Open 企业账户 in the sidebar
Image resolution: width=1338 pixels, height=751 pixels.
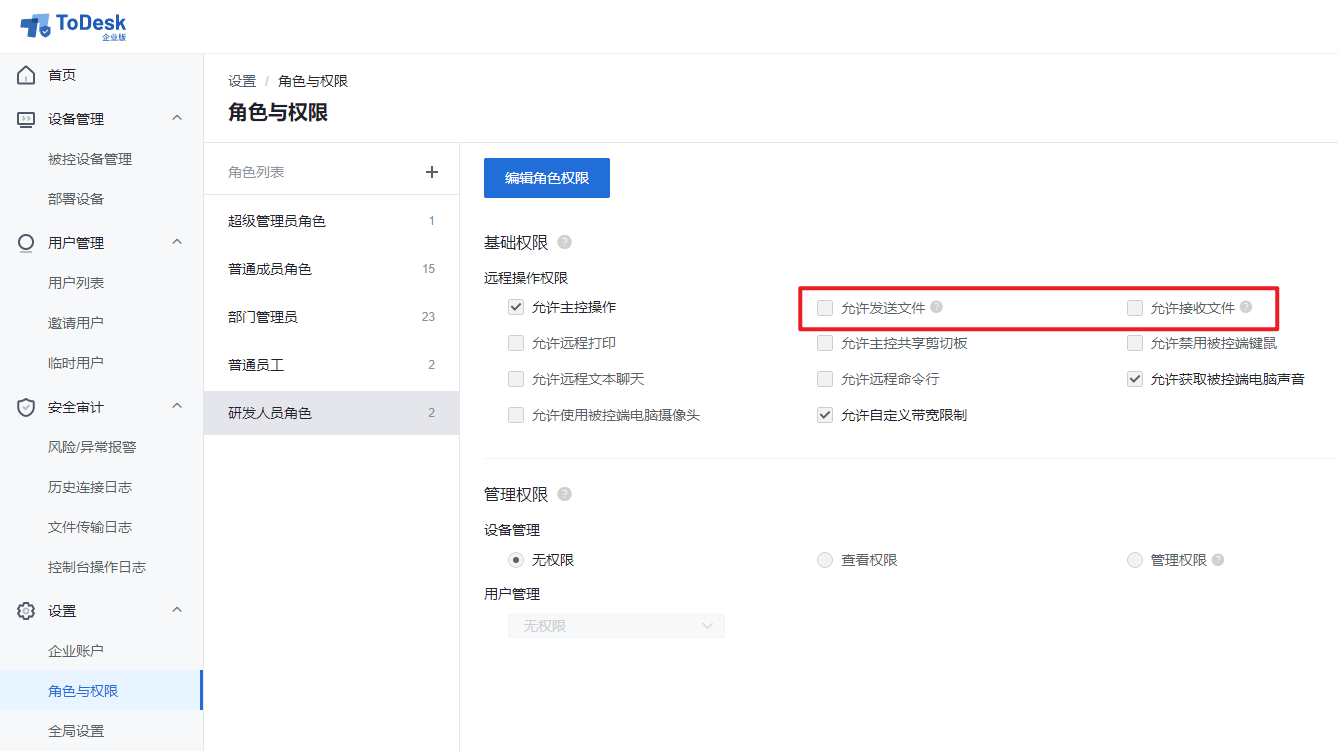tap(76, 651)
